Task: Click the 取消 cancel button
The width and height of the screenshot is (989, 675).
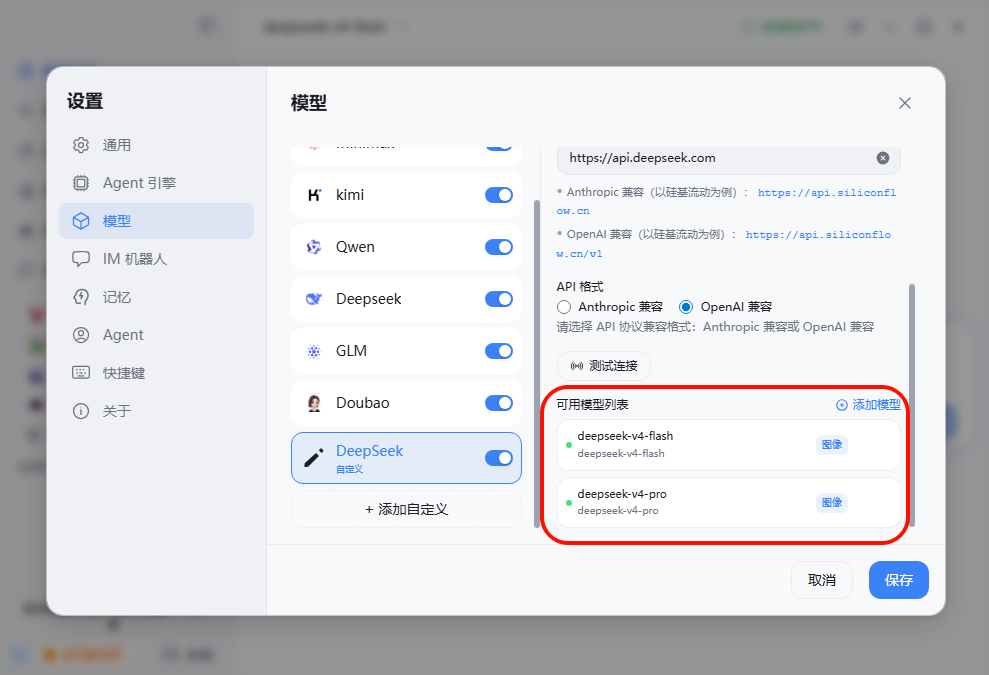Action: [822, 580]
